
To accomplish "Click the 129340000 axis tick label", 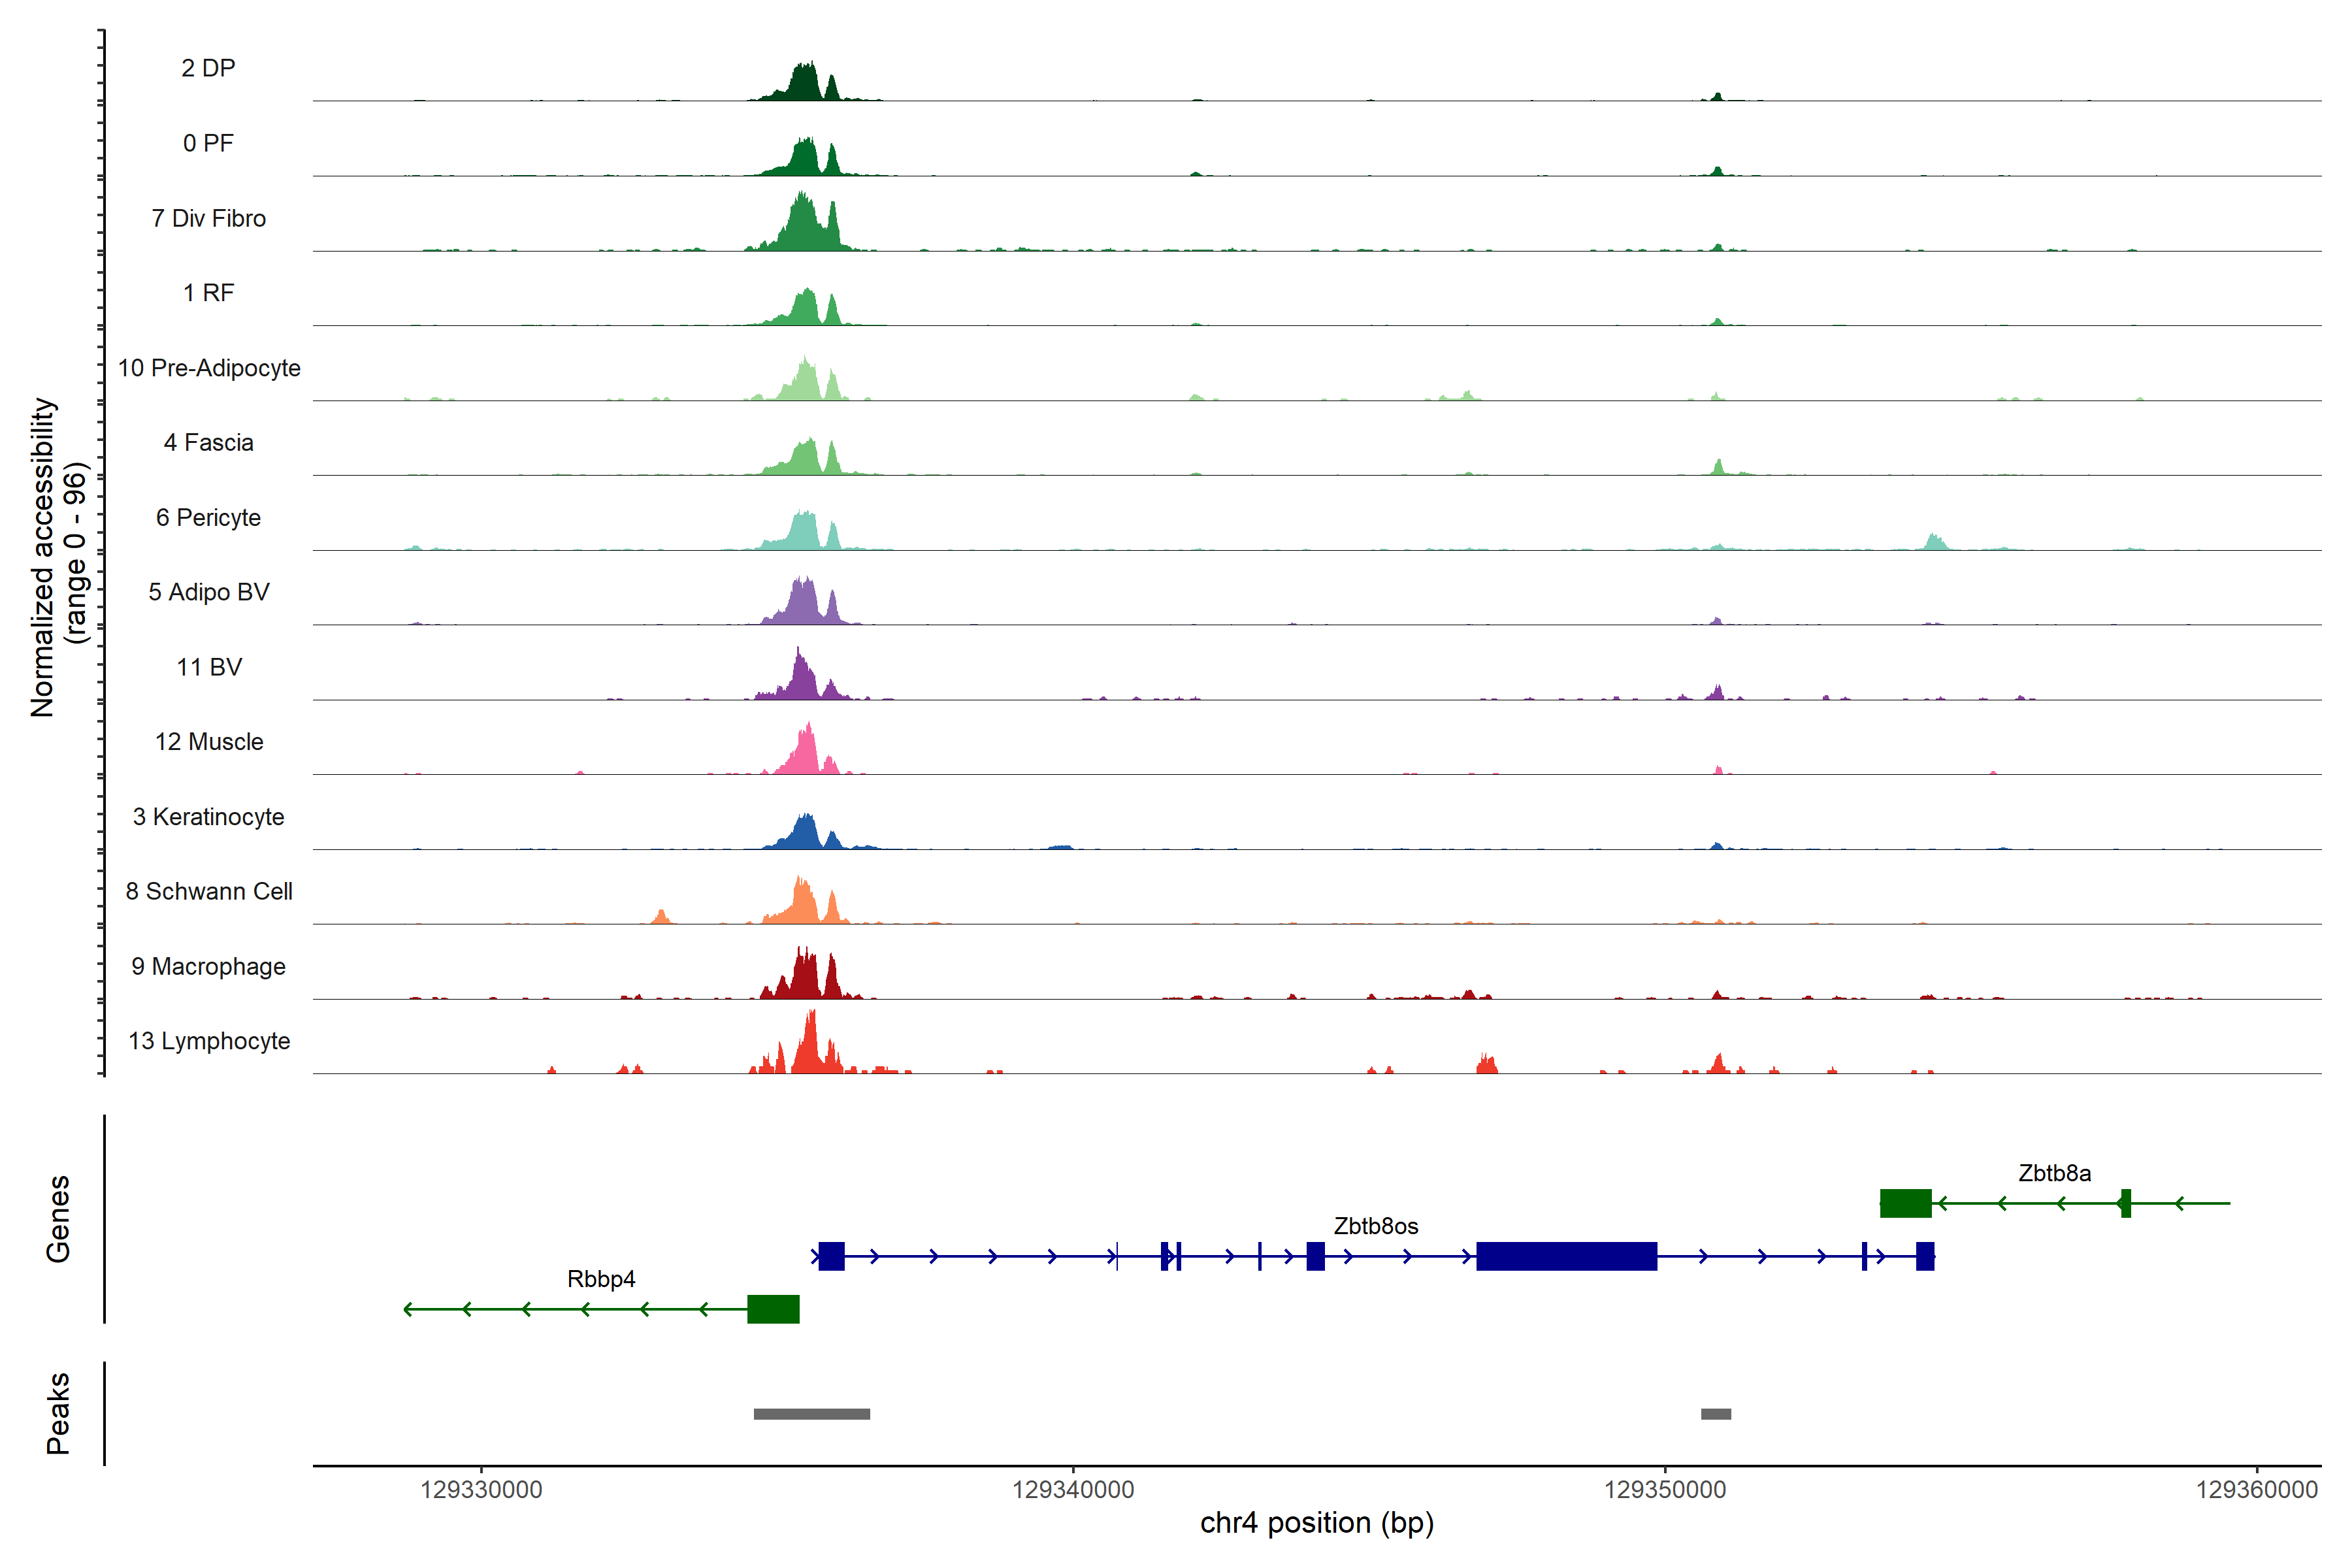I will point(1073,1490).
